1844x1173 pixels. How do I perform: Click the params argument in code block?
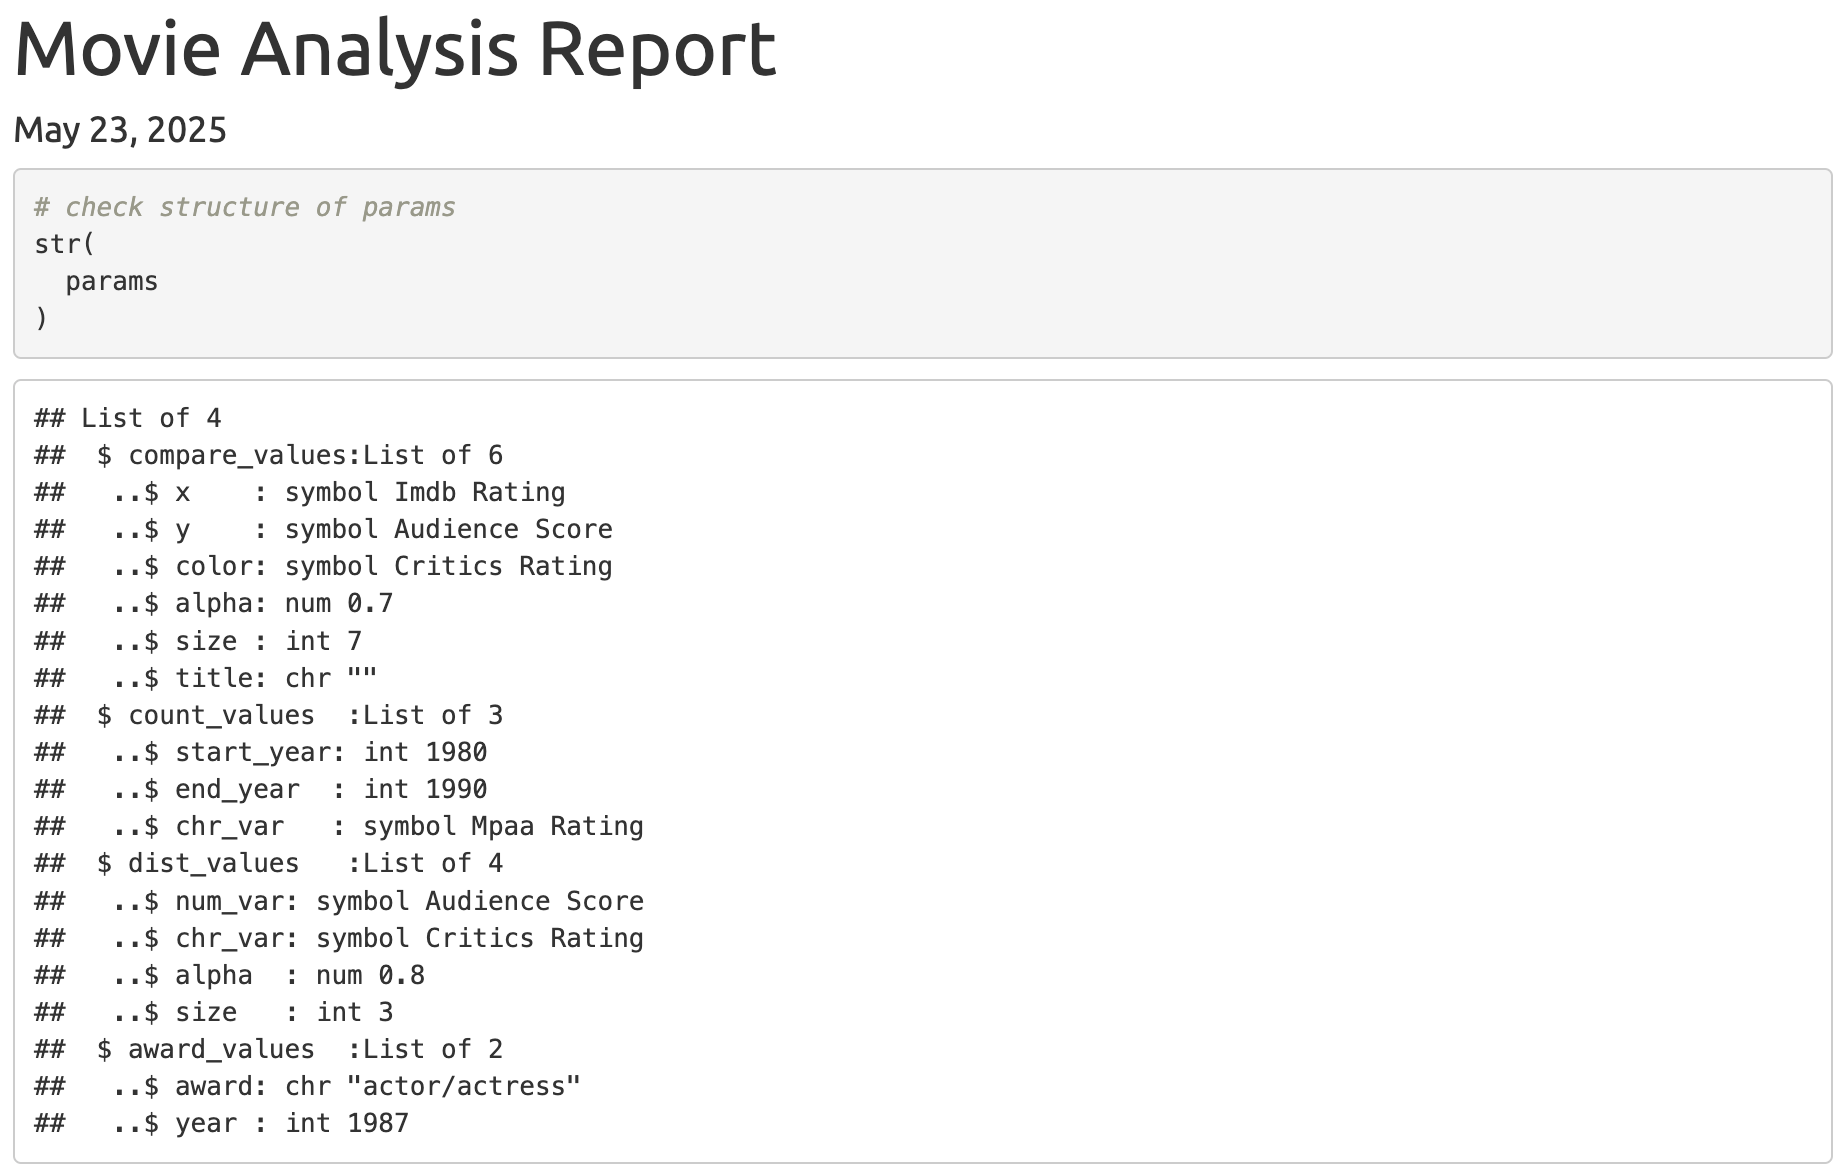tap(112, 281)
